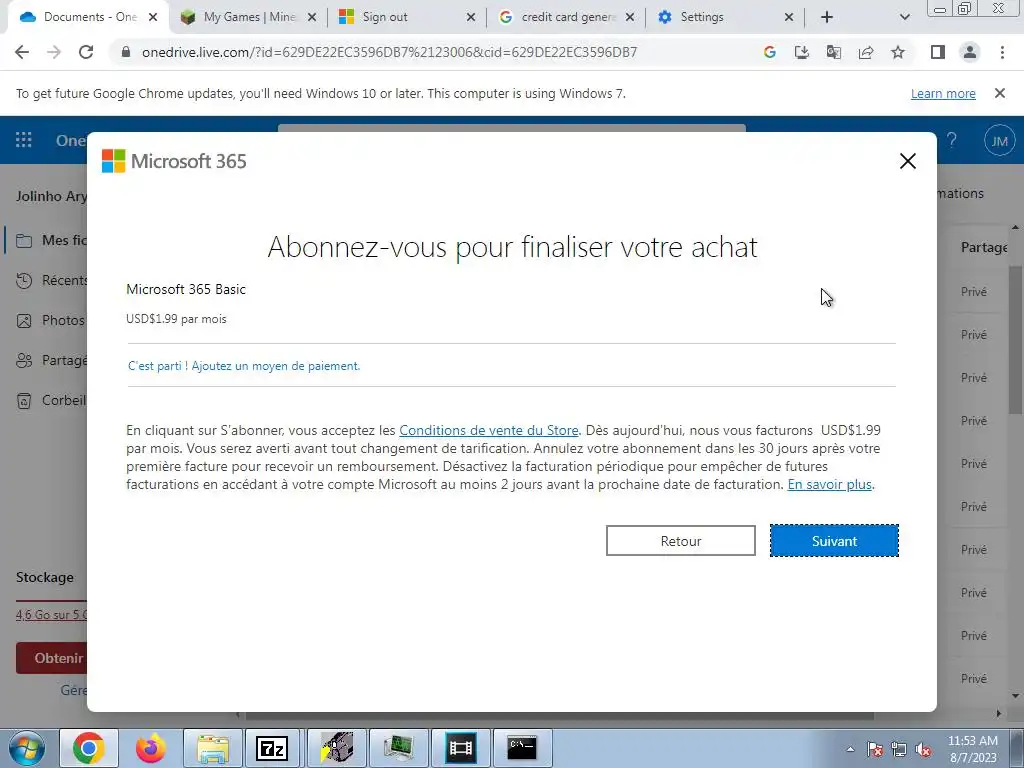This screenshot has width=1024, height=768.
Task: Open a new browser tab
Action: pyautogui.click(x=827, y=18)
